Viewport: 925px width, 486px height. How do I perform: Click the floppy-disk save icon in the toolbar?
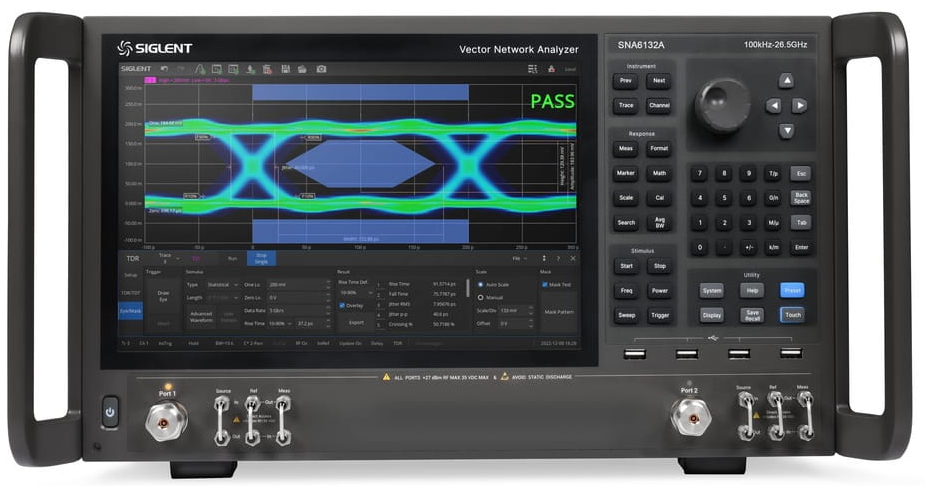(x=286, y=69)
